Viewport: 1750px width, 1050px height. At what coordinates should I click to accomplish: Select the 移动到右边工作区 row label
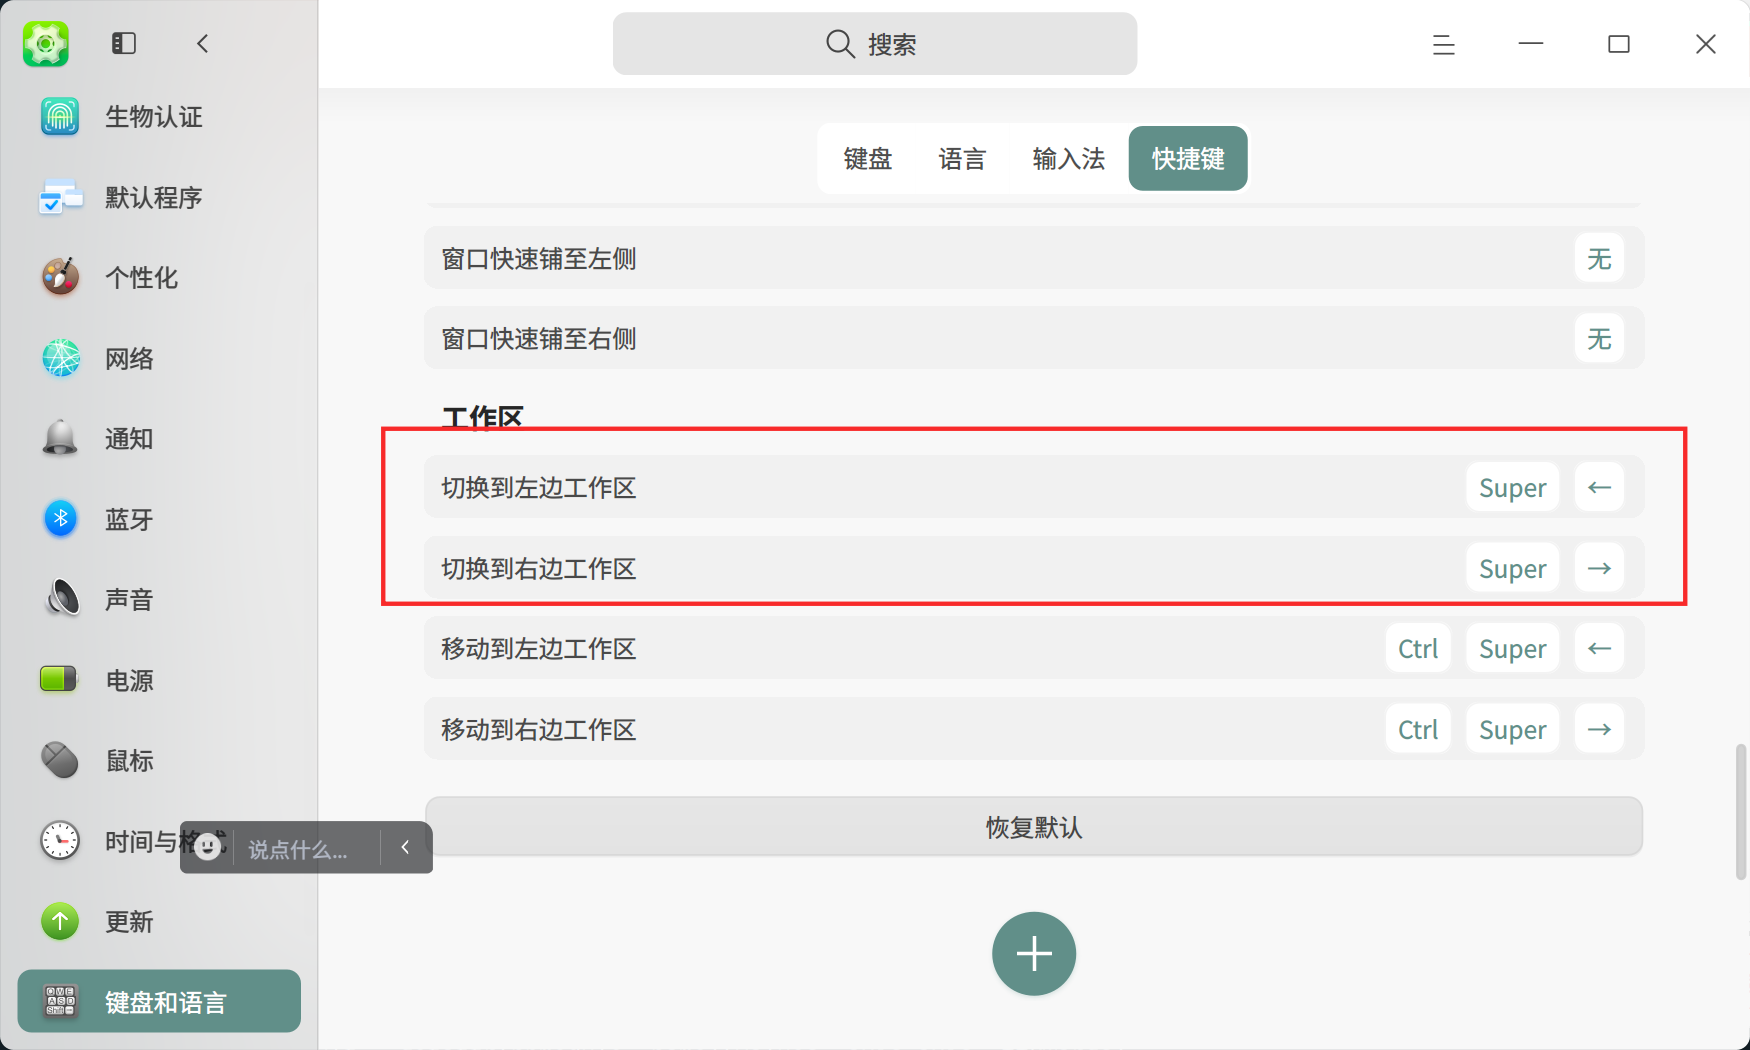[539, 729]
